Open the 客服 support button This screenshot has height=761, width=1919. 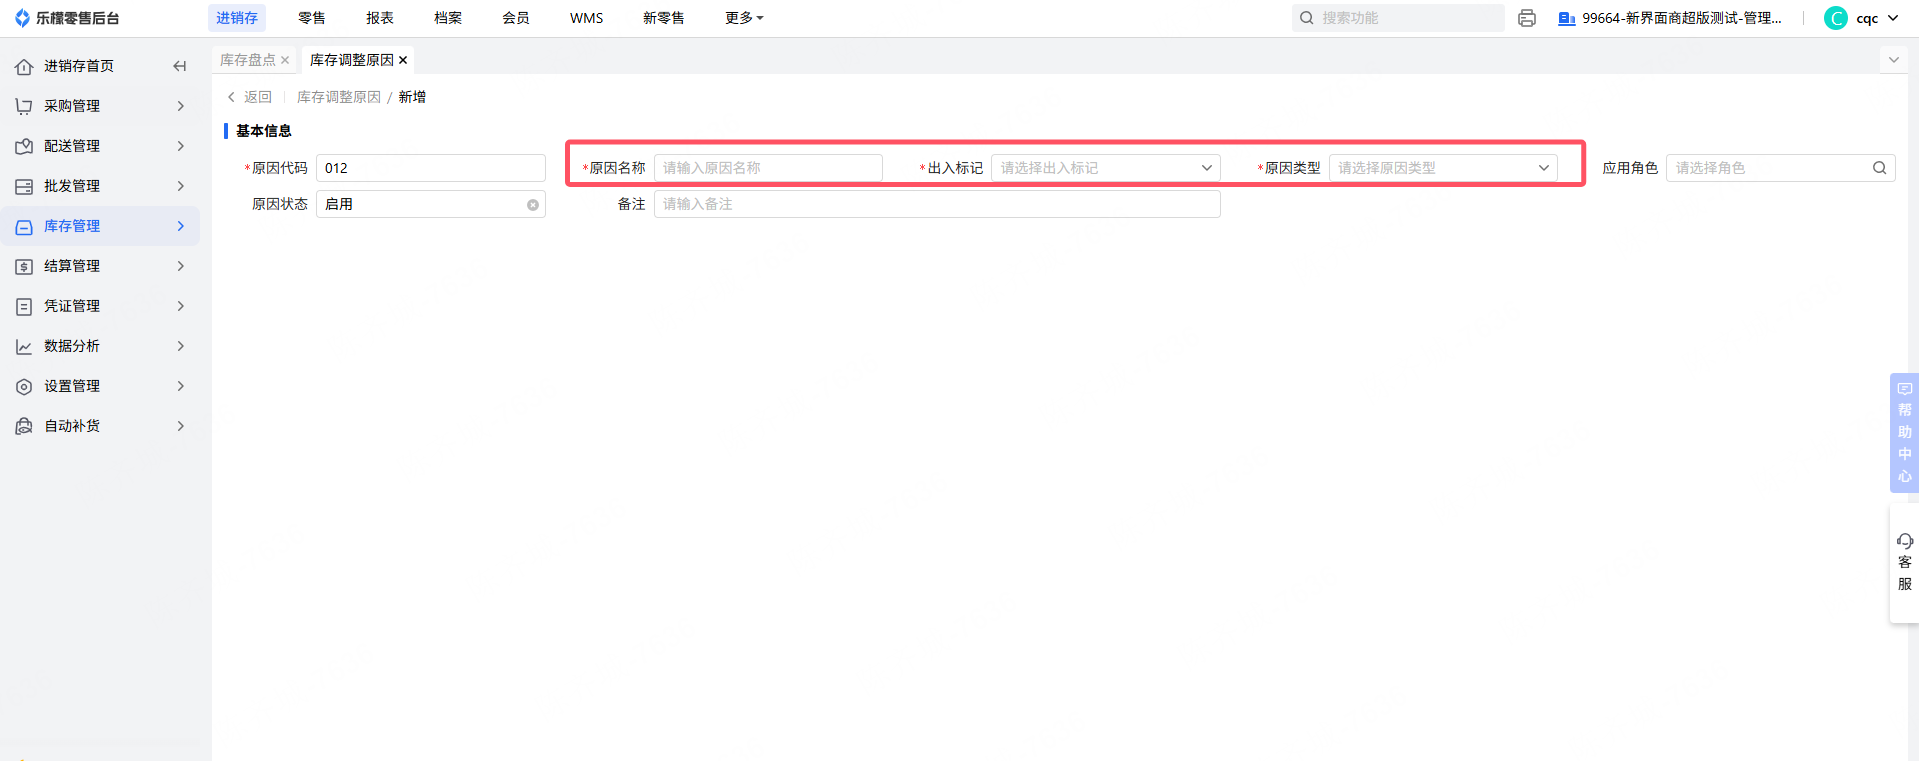(x=1904, y=563)
